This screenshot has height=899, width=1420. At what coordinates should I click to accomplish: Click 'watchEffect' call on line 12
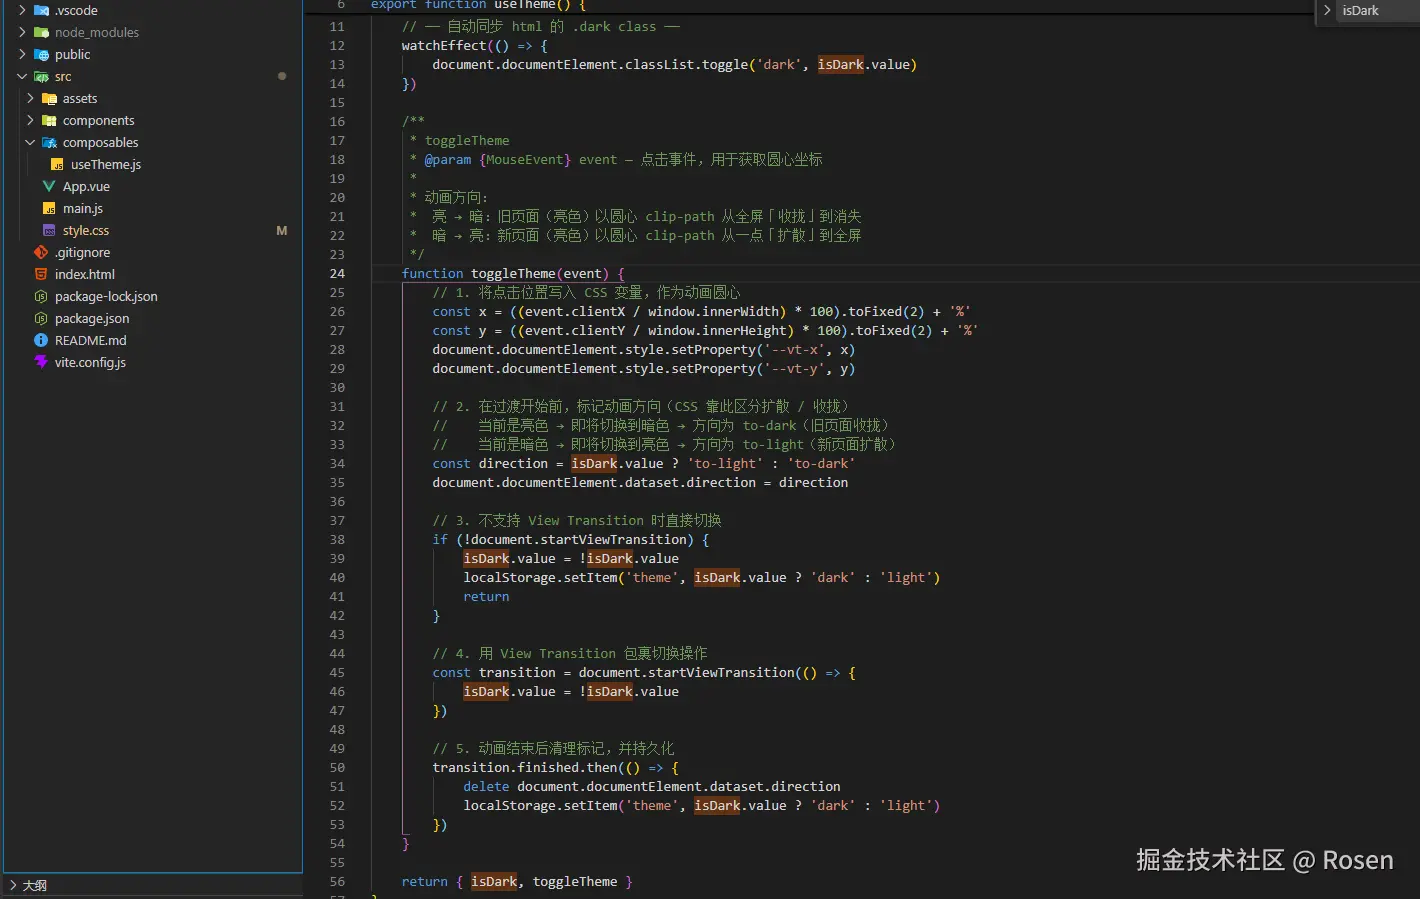444,45
